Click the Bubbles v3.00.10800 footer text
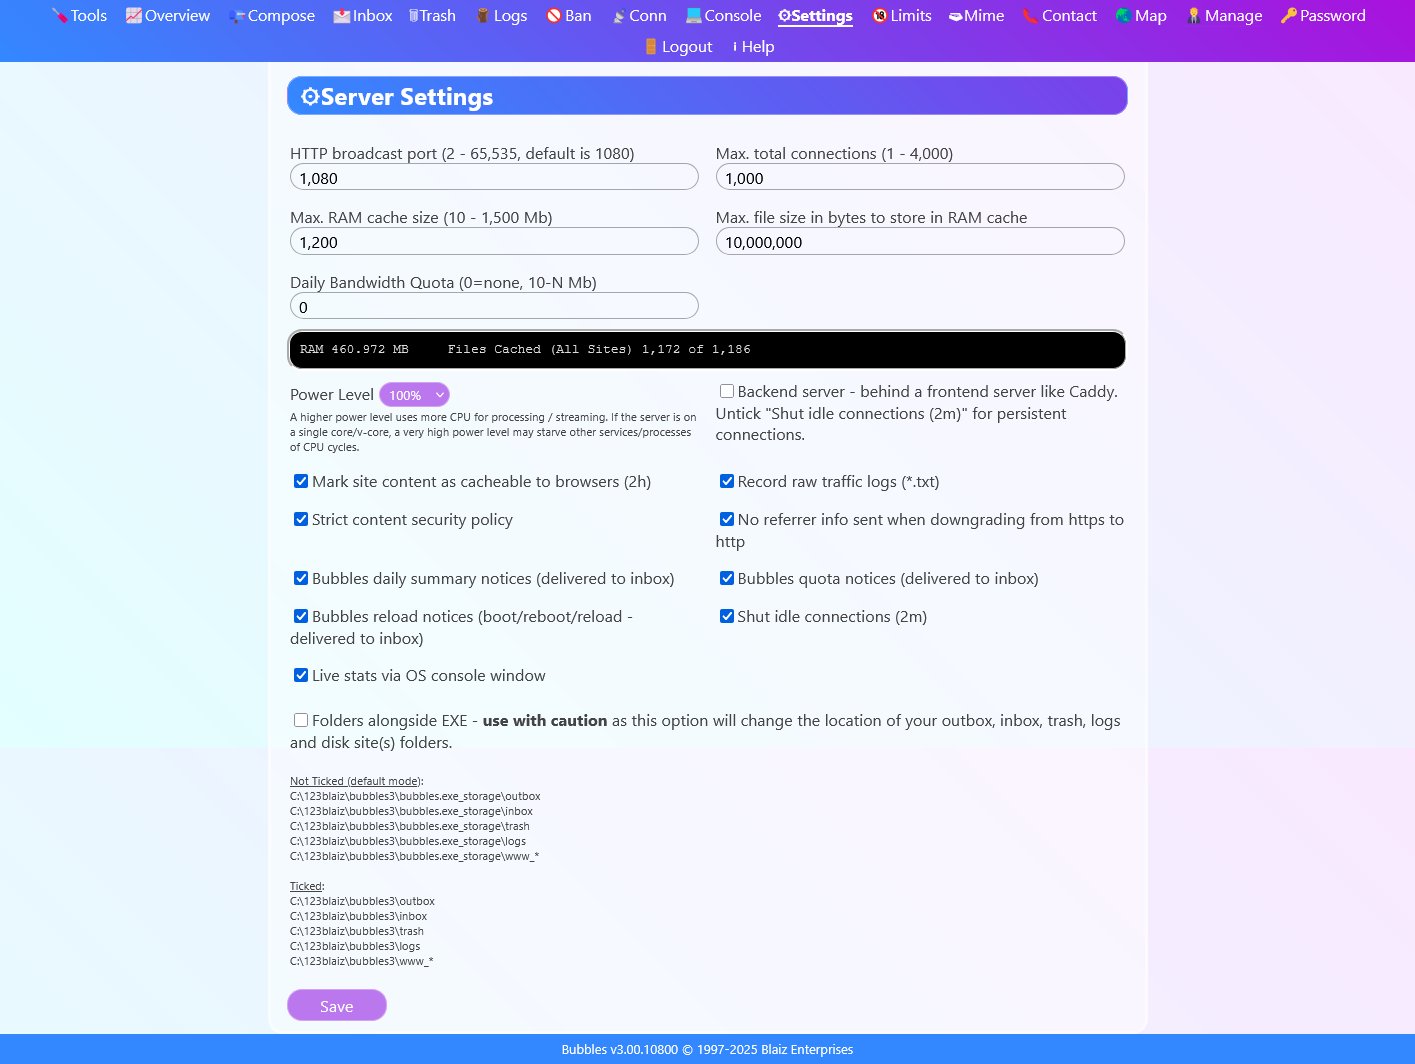 coord(707,1050)
